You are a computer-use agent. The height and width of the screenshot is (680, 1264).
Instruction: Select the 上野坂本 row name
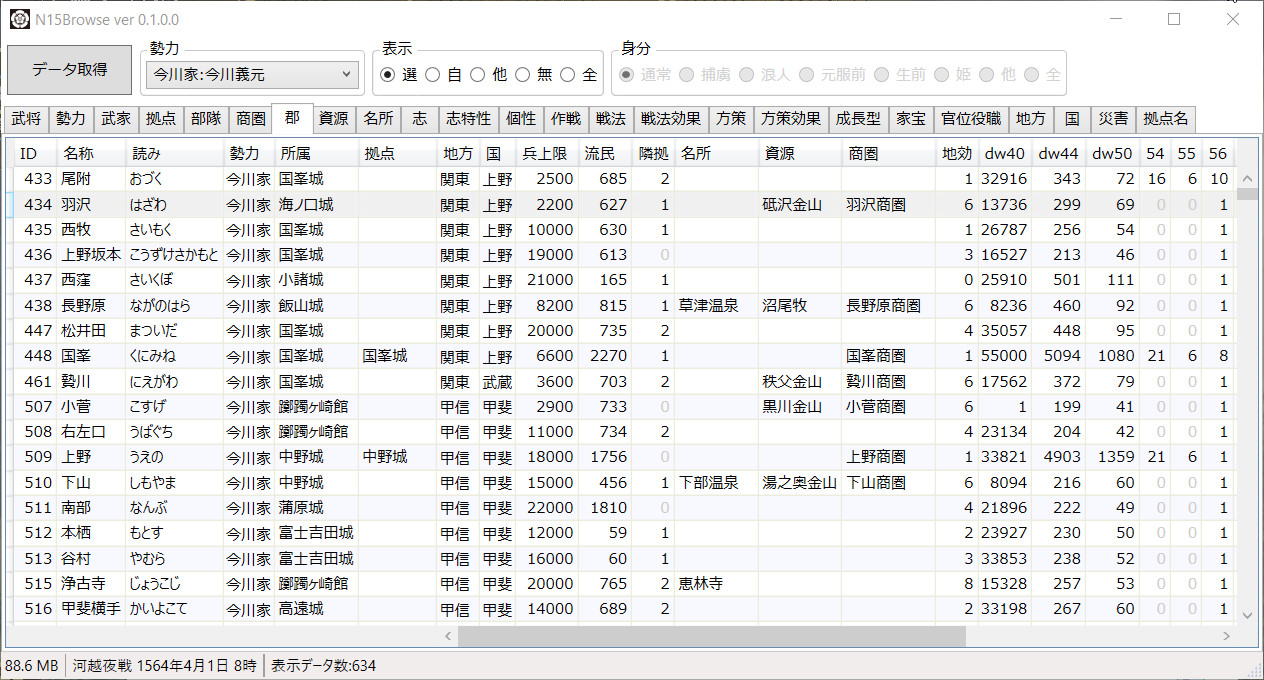tap(91, 255)
